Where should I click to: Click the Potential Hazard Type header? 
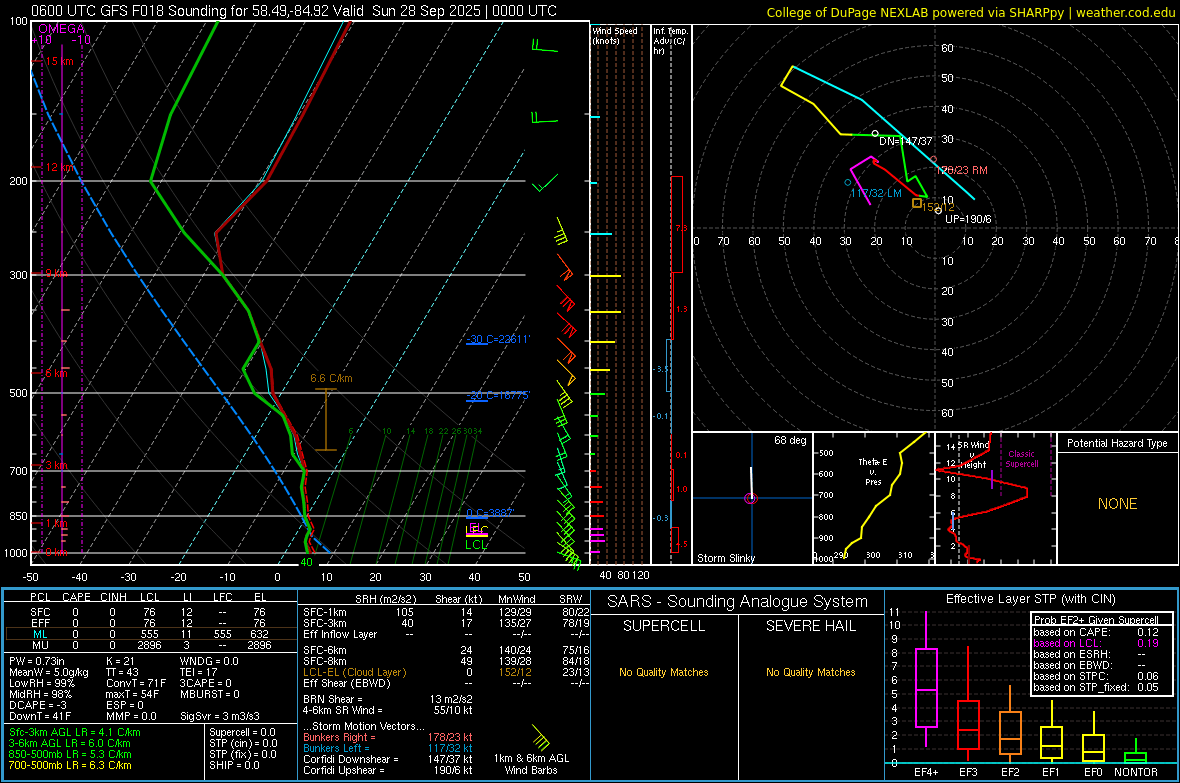tap(1117, 443)
